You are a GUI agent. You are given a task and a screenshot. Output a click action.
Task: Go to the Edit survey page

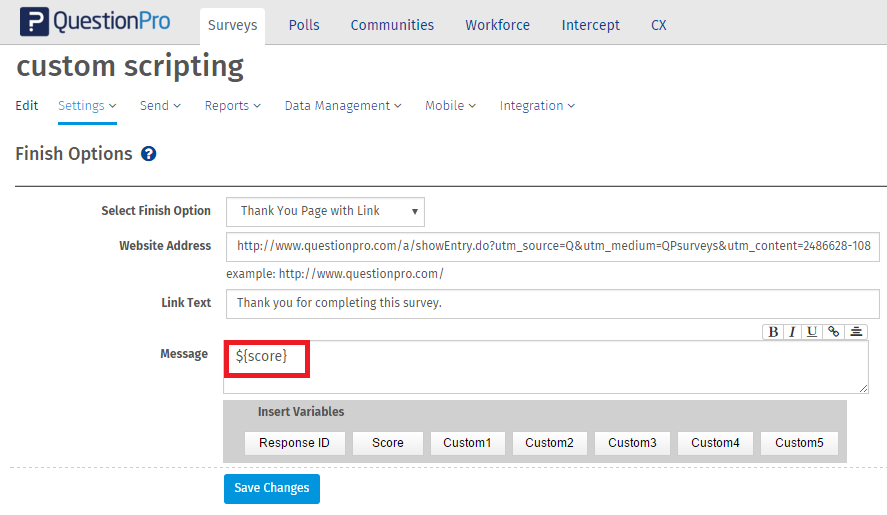(x=27, y=106)
